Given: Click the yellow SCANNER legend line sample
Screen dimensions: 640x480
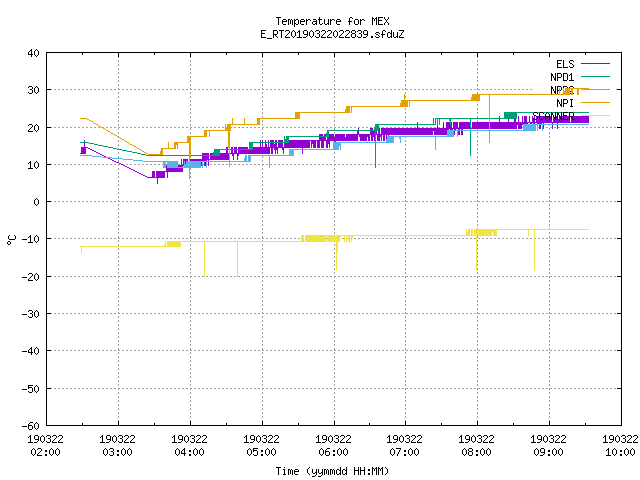Looking at the screenshot, I should [595, 116].
